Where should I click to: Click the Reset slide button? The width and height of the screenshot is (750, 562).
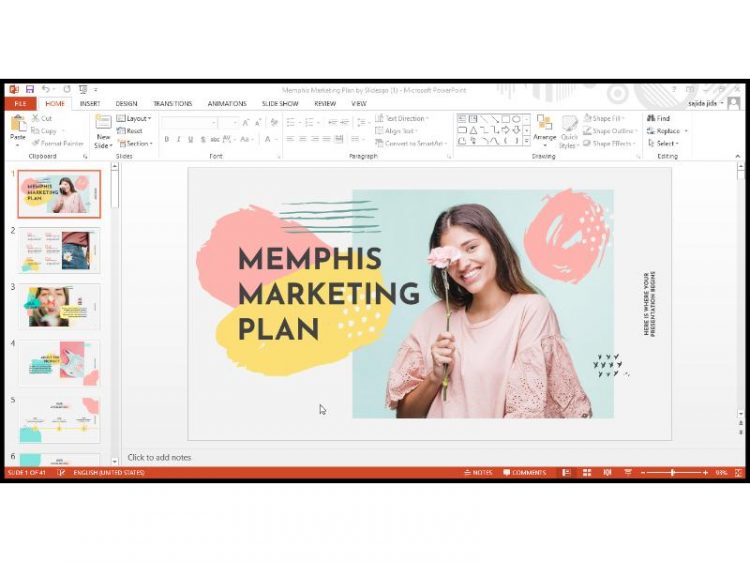click(130, 131)
